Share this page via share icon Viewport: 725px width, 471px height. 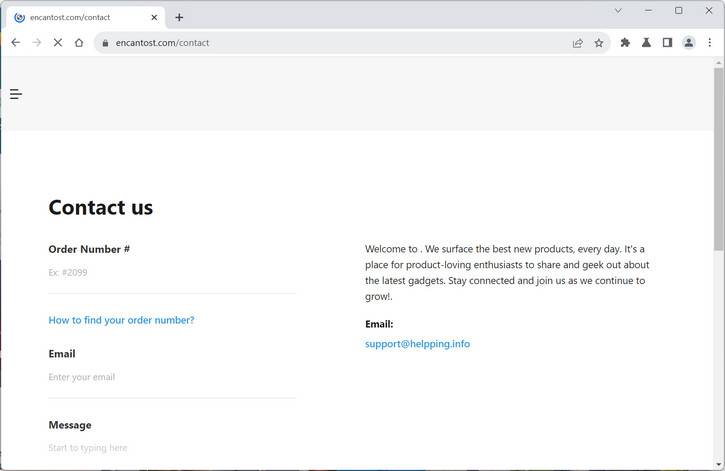(x=577, y=43)
